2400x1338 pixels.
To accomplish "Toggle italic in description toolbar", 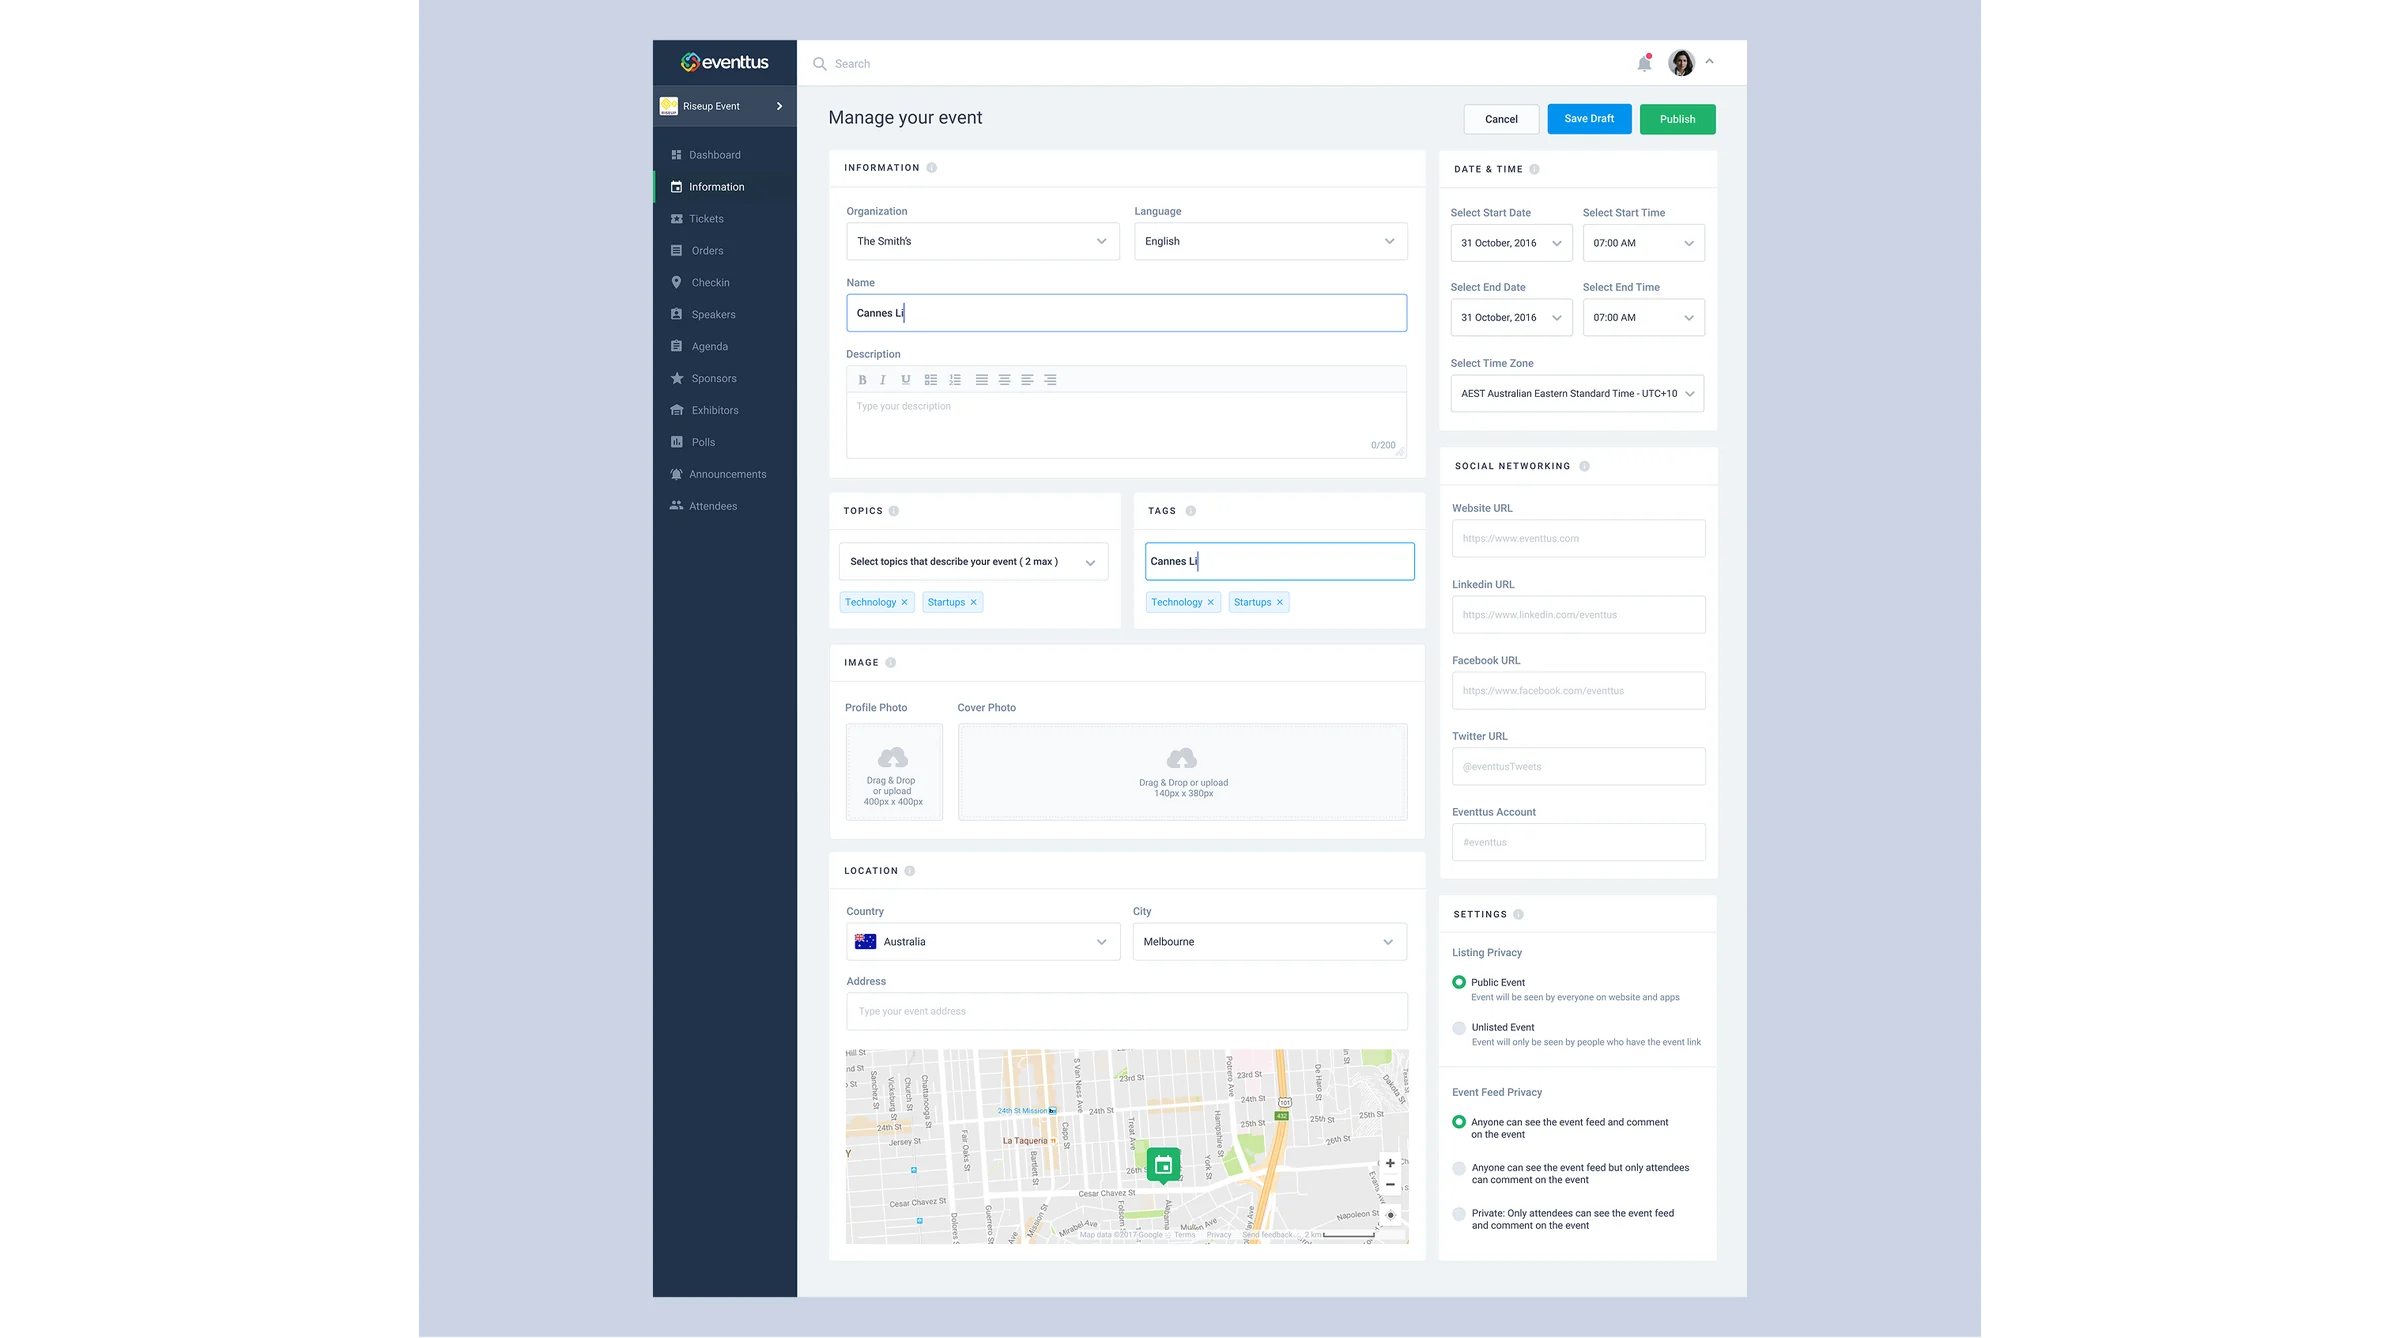I will pos(883,380).
